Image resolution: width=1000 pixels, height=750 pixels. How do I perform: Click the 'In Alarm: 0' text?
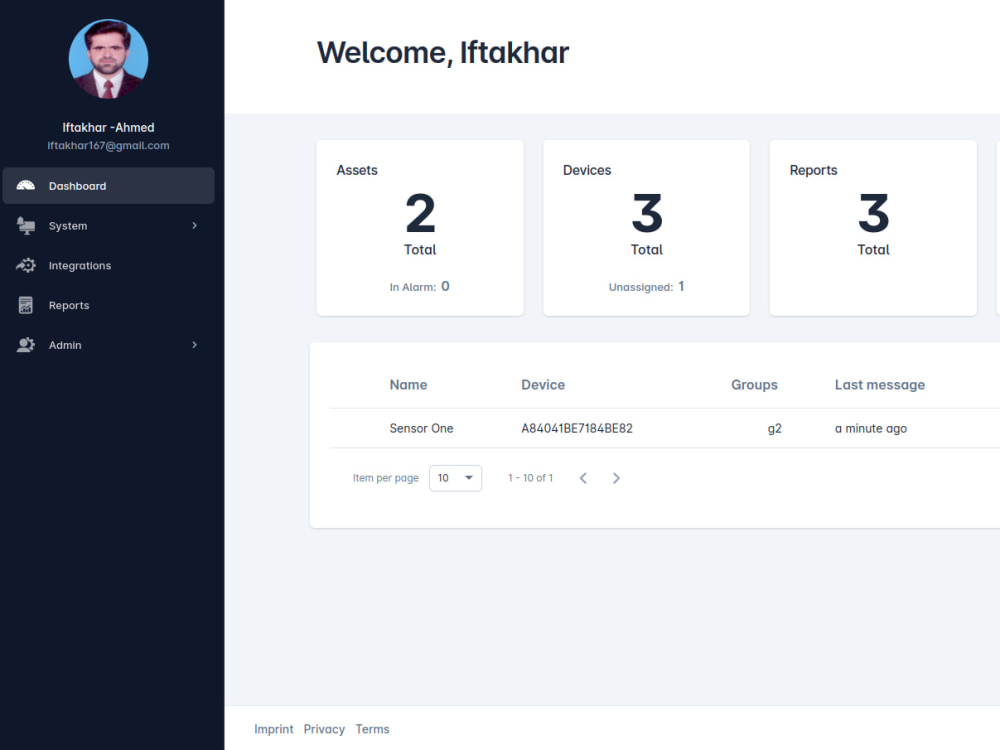tap(420, 287)
